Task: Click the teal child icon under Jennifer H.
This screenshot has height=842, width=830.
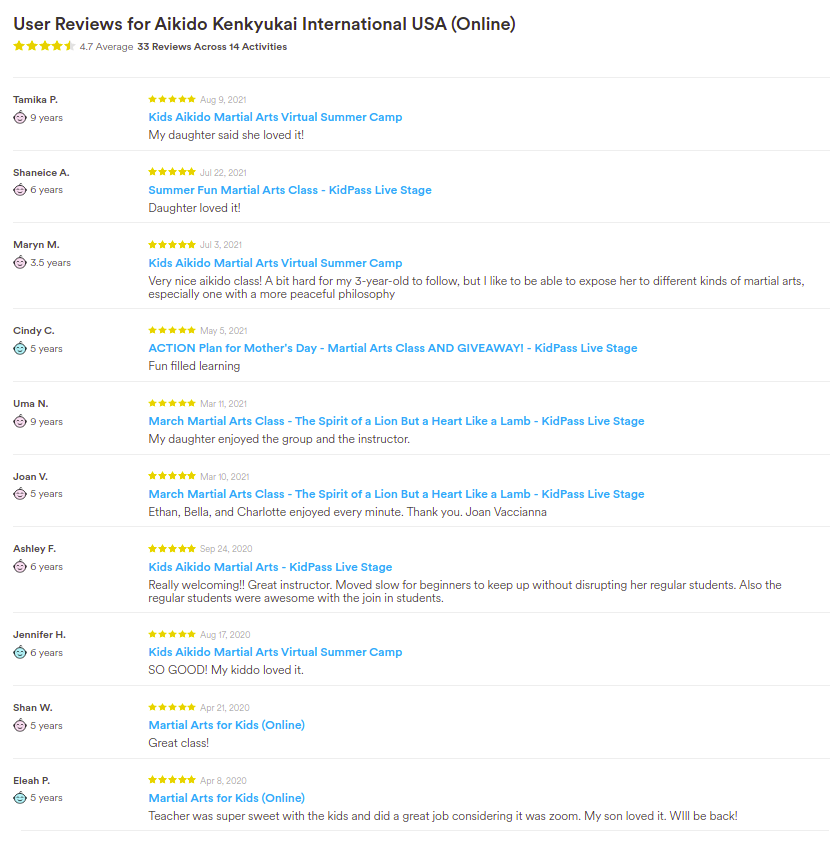Action: (x=20, y=653)
